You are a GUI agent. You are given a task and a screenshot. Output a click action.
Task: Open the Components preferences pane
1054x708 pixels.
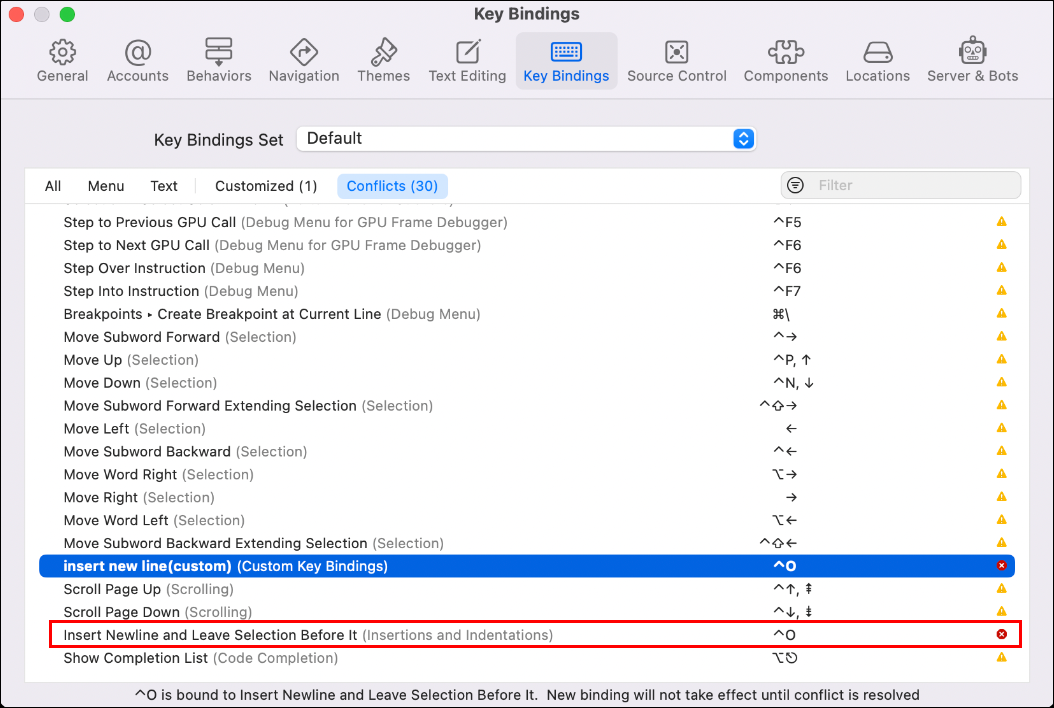coord(786,61)
